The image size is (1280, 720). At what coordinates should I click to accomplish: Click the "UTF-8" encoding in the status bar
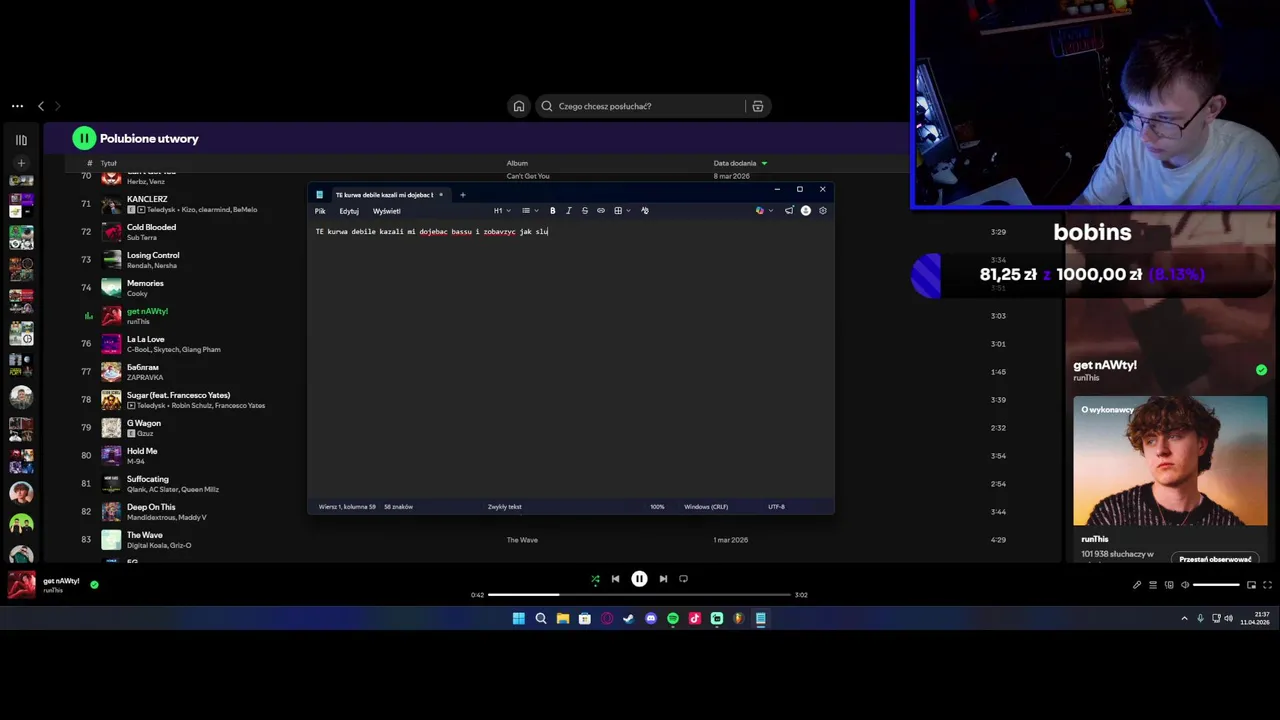[776, 507]
